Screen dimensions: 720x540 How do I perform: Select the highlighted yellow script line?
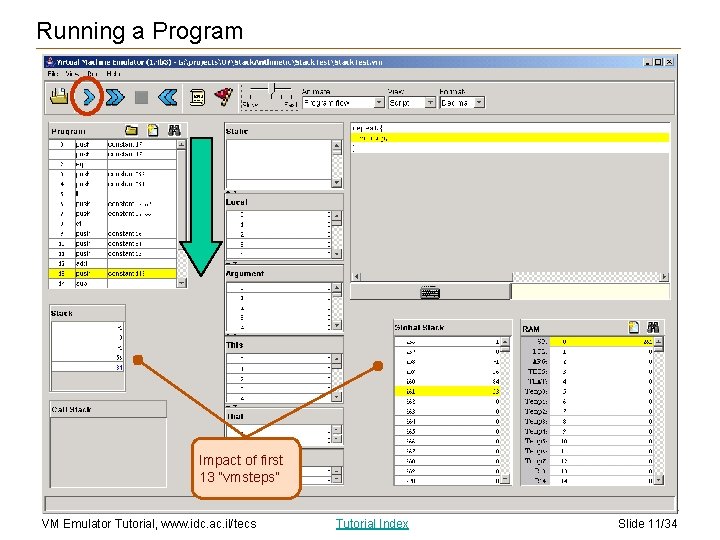(x=510, y=138)
